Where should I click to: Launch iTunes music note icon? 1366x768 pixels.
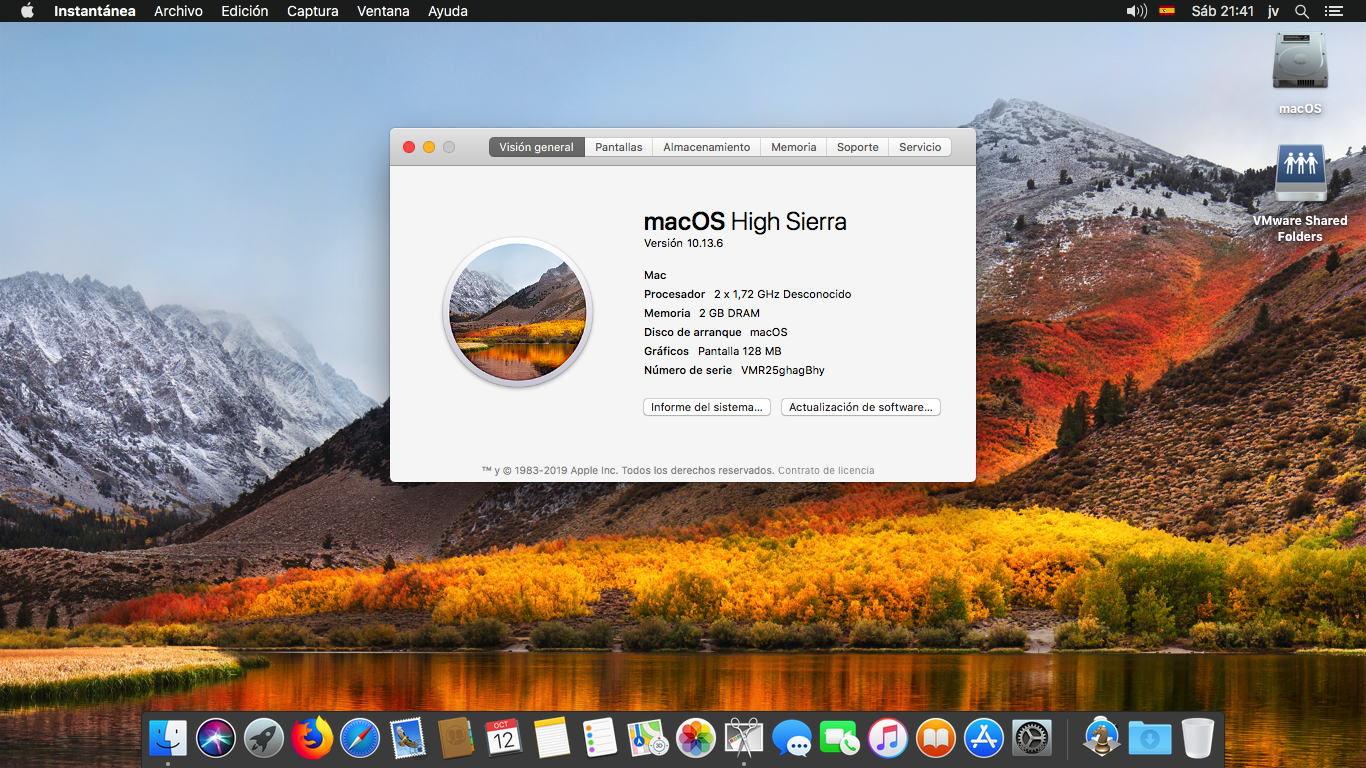888,739
